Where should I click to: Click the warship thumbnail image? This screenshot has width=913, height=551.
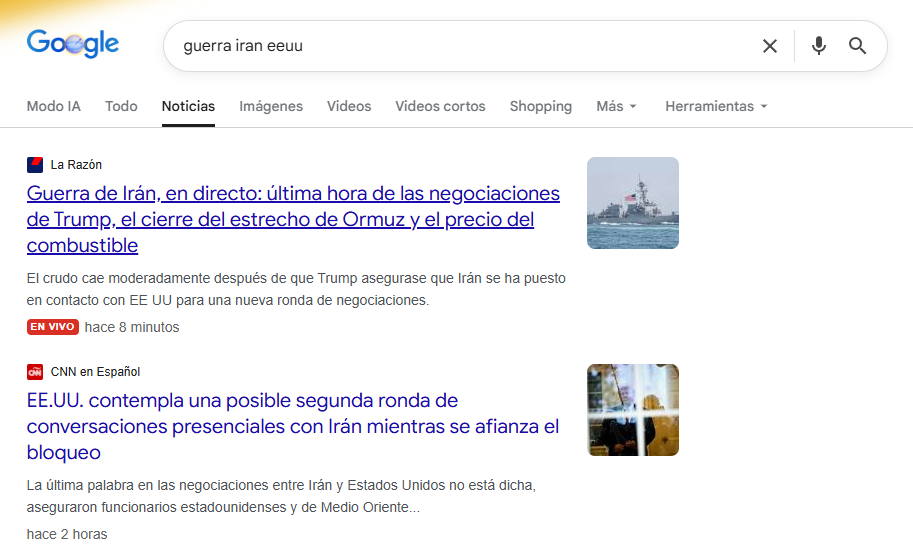tap(633, 203)
